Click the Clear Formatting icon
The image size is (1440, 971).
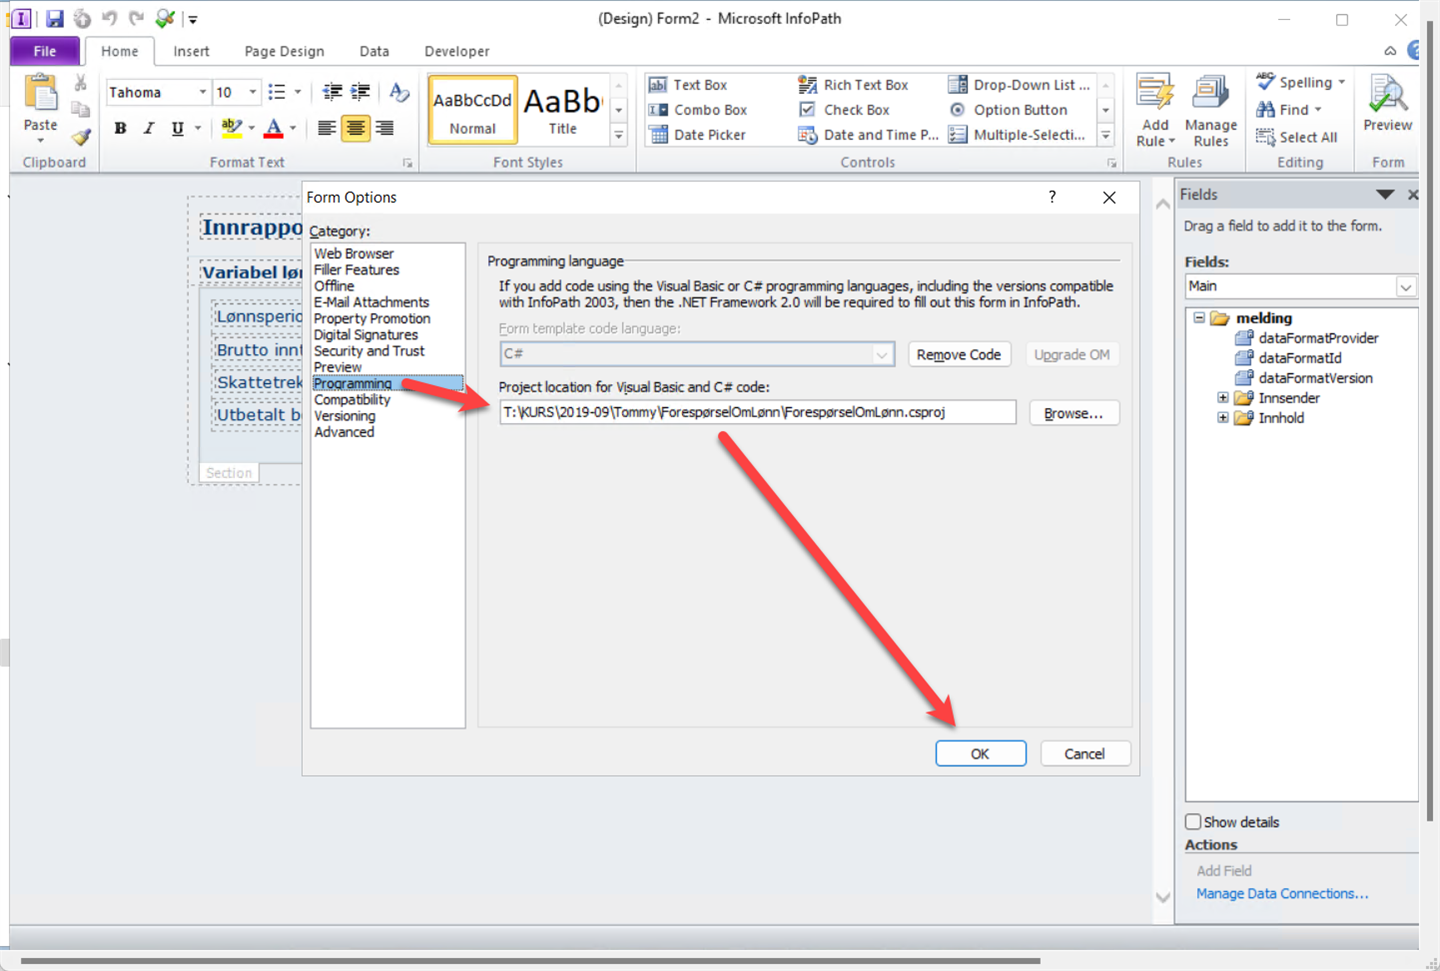399,92
